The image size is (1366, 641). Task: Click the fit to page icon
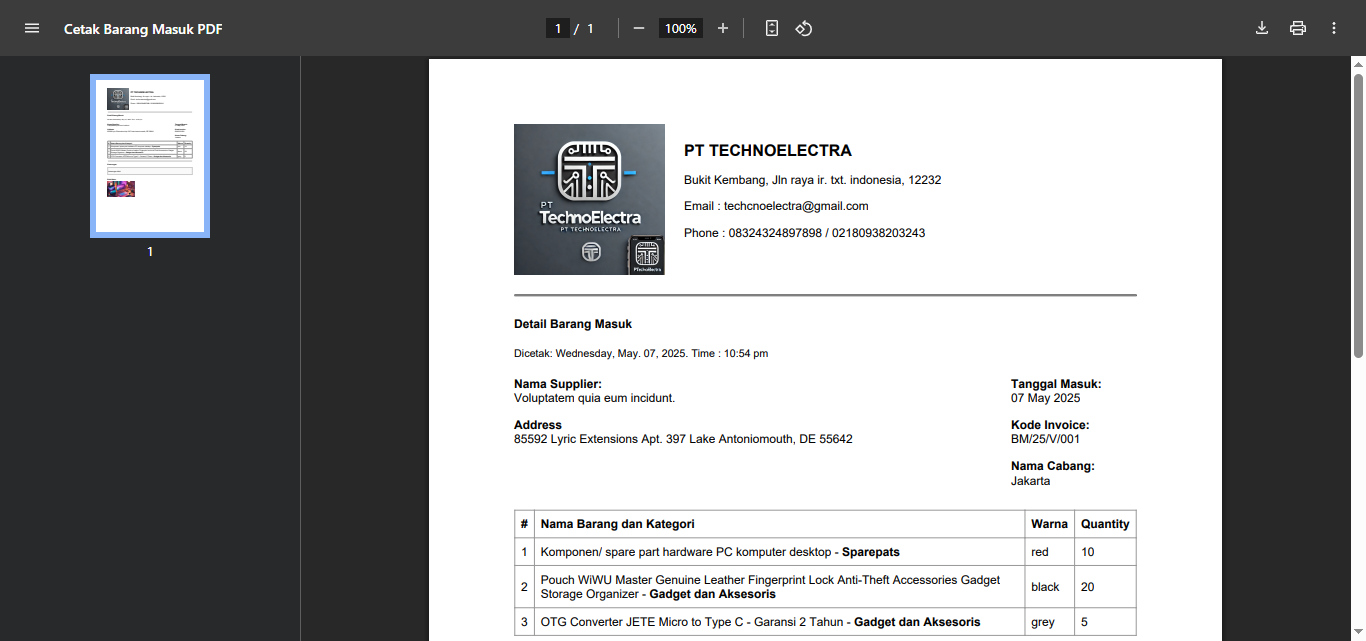[771, 28]
